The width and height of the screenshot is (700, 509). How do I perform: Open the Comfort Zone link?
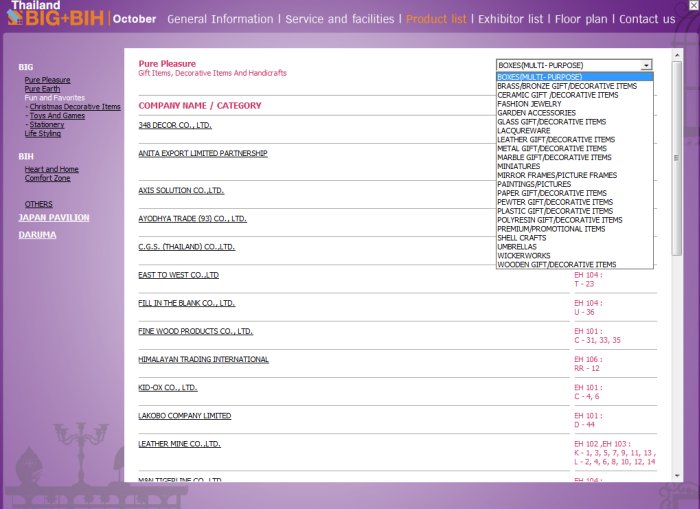[47, 178]
